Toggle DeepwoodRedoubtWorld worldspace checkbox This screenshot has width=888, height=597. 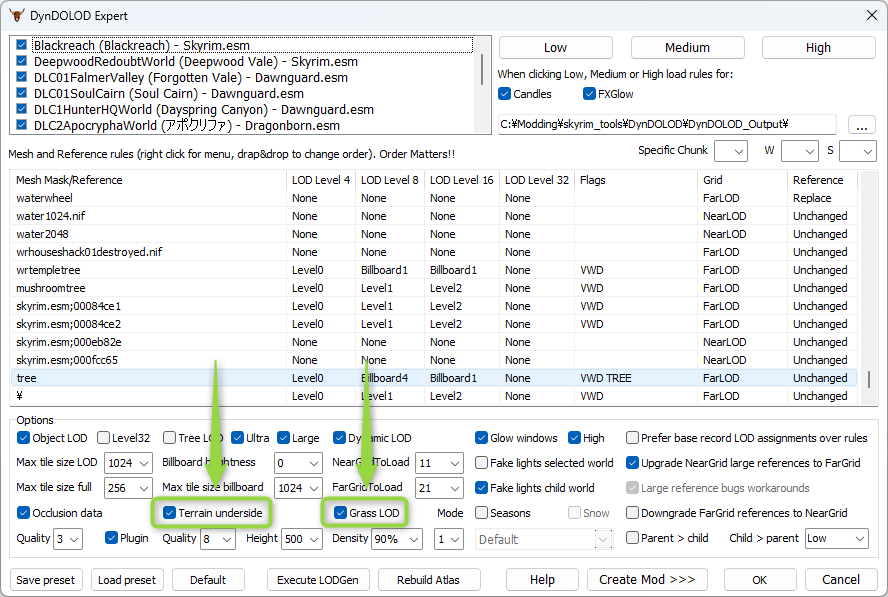tap(22, 61)
